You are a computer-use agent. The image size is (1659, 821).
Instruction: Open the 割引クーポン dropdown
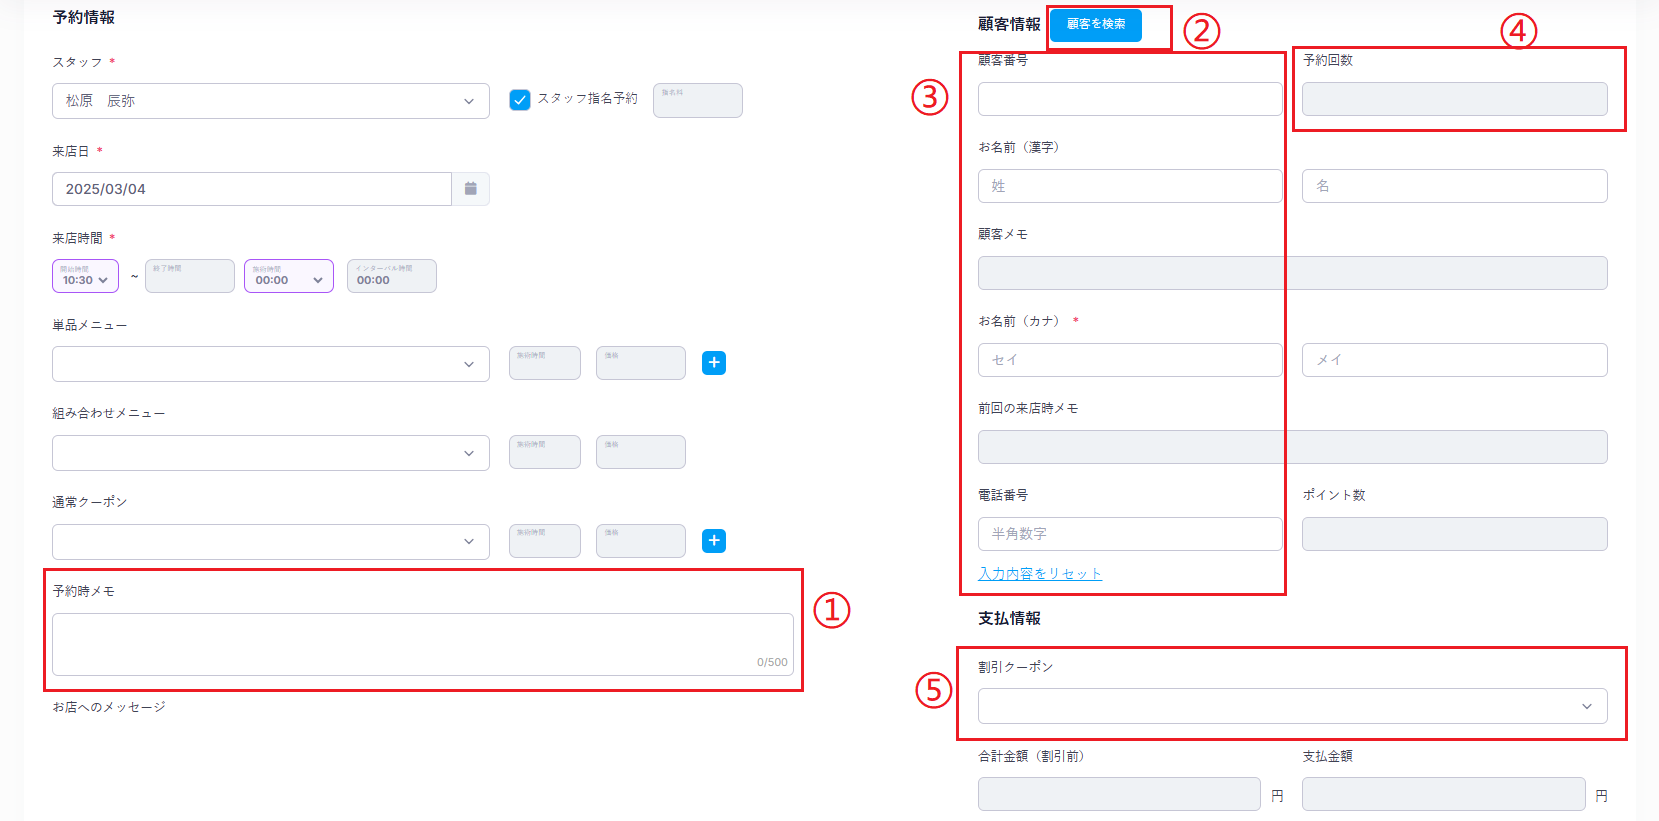(1292, 706)
